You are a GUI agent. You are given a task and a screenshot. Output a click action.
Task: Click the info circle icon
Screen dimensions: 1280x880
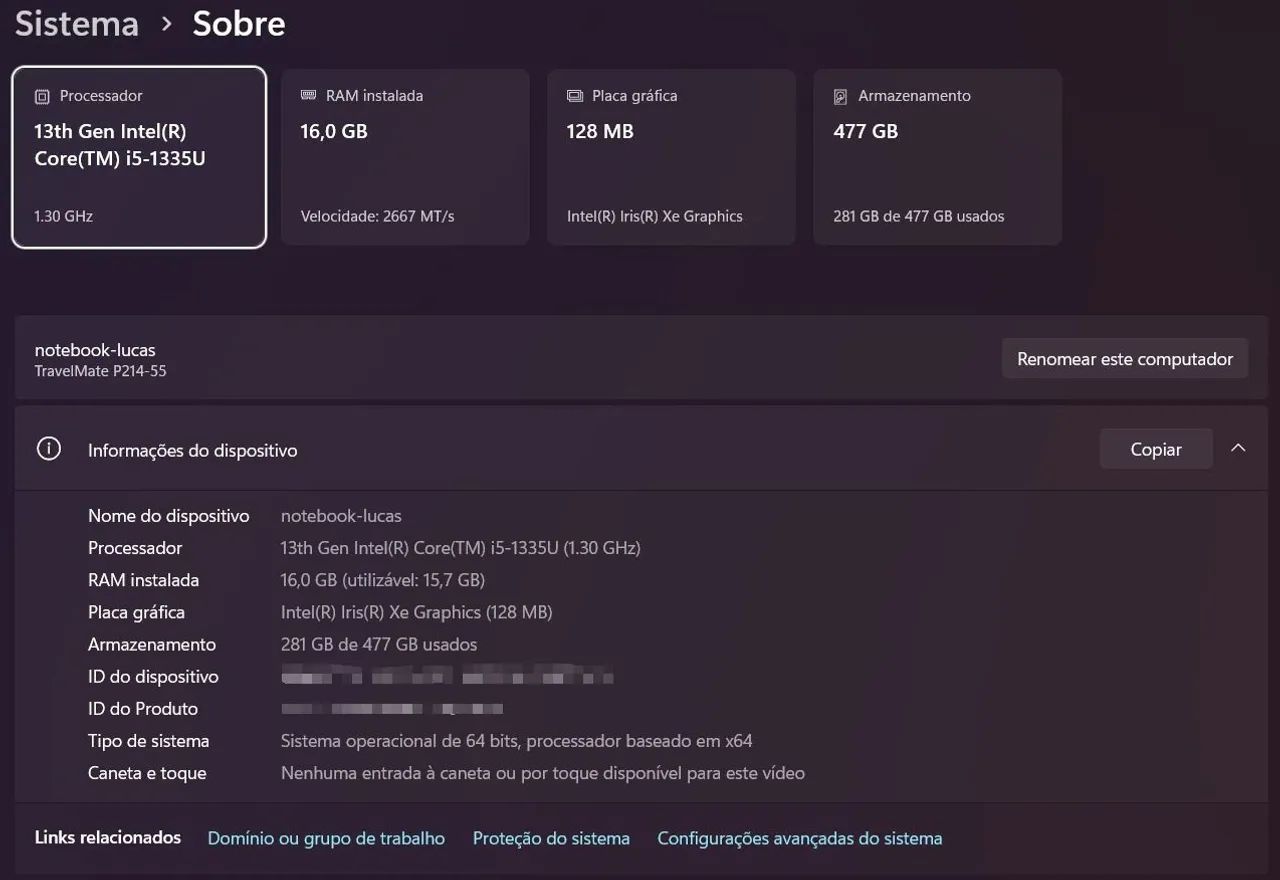coord(48,449)
